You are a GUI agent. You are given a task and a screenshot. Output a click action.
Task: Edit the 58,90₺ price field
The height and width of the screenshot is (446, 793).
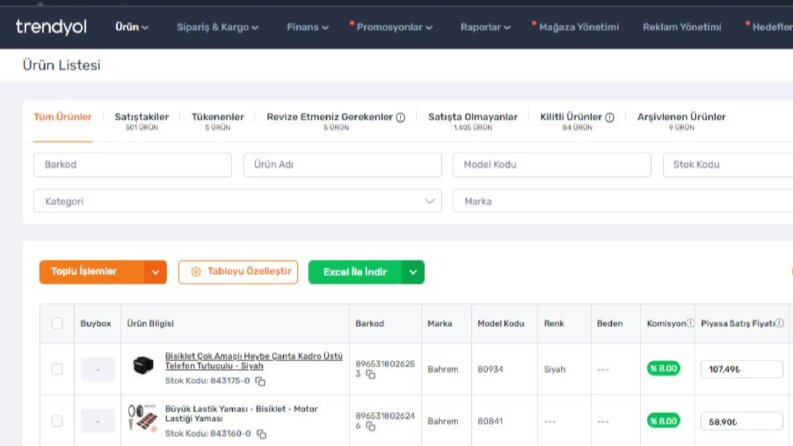point(741,421)
